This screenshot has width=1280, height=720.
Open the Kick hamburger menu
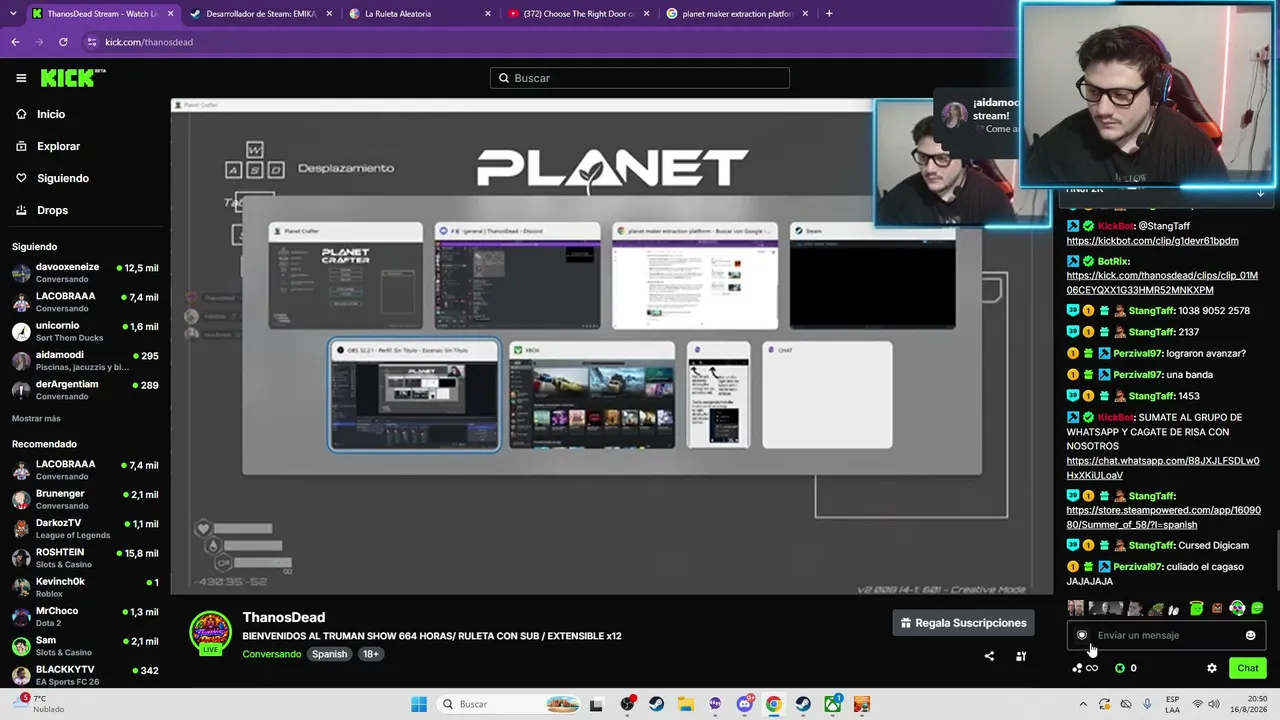(21, 78)
